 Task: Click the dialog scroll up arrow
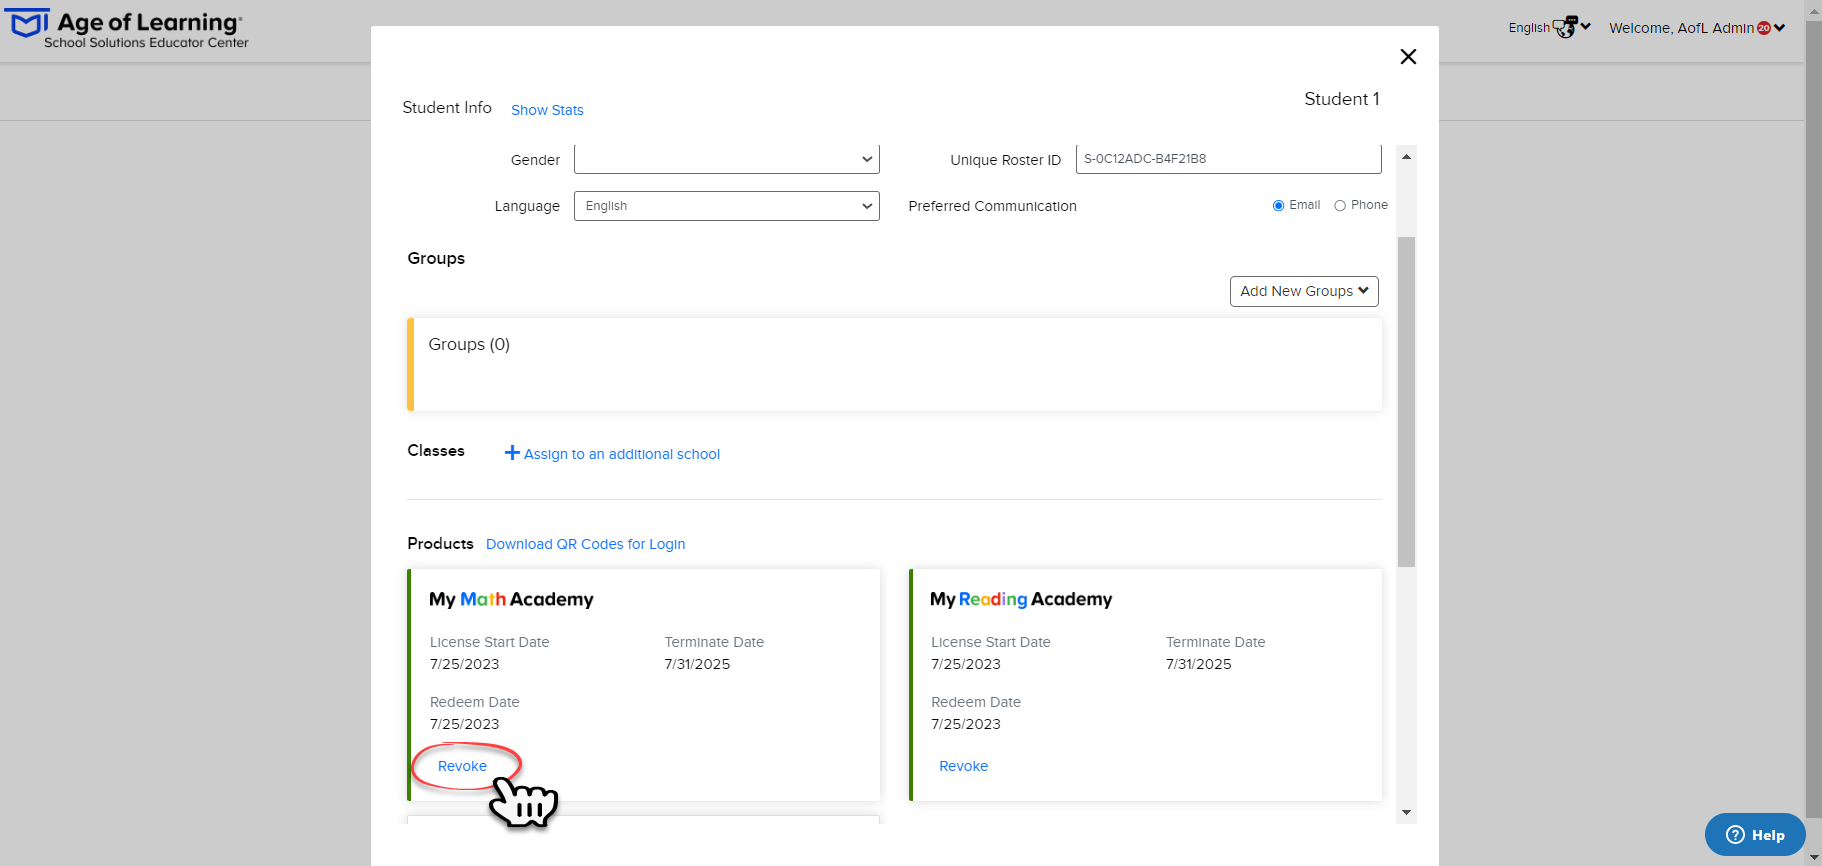[x=1406, y=157]
